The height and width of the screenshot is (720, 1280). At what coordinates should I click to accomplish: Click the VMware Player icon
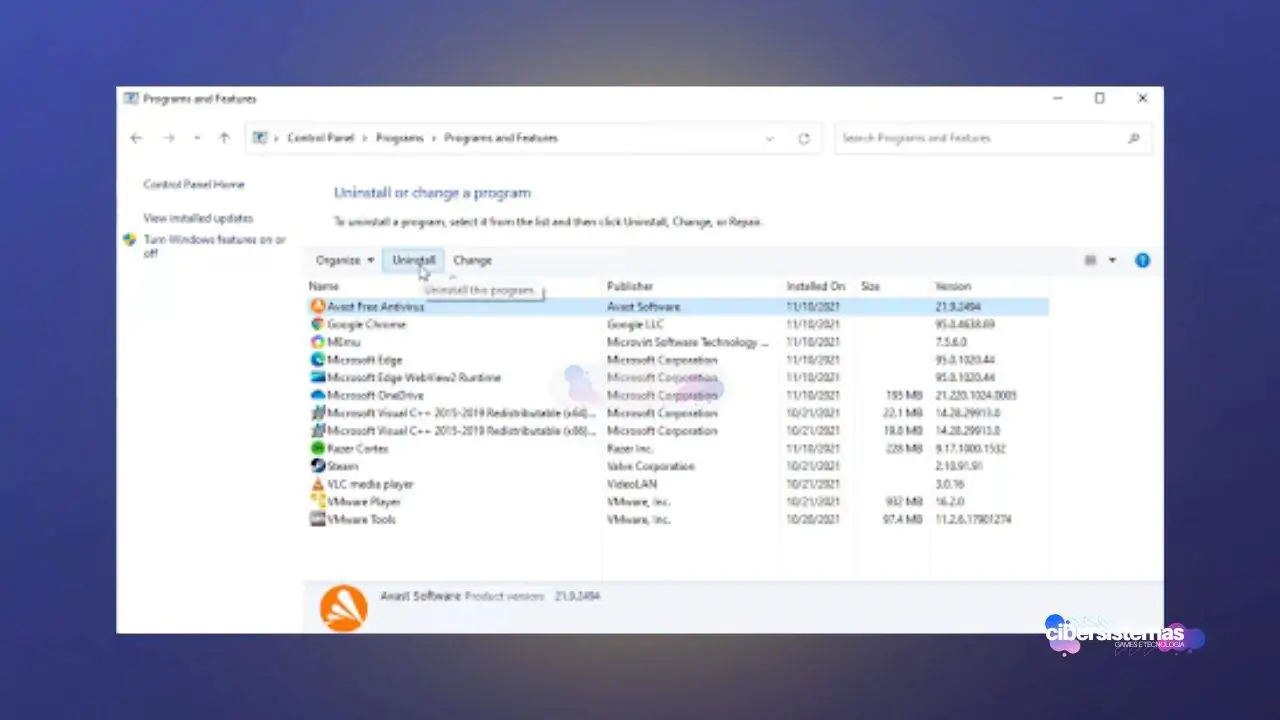pyautogui.click(x=318, y=502)
